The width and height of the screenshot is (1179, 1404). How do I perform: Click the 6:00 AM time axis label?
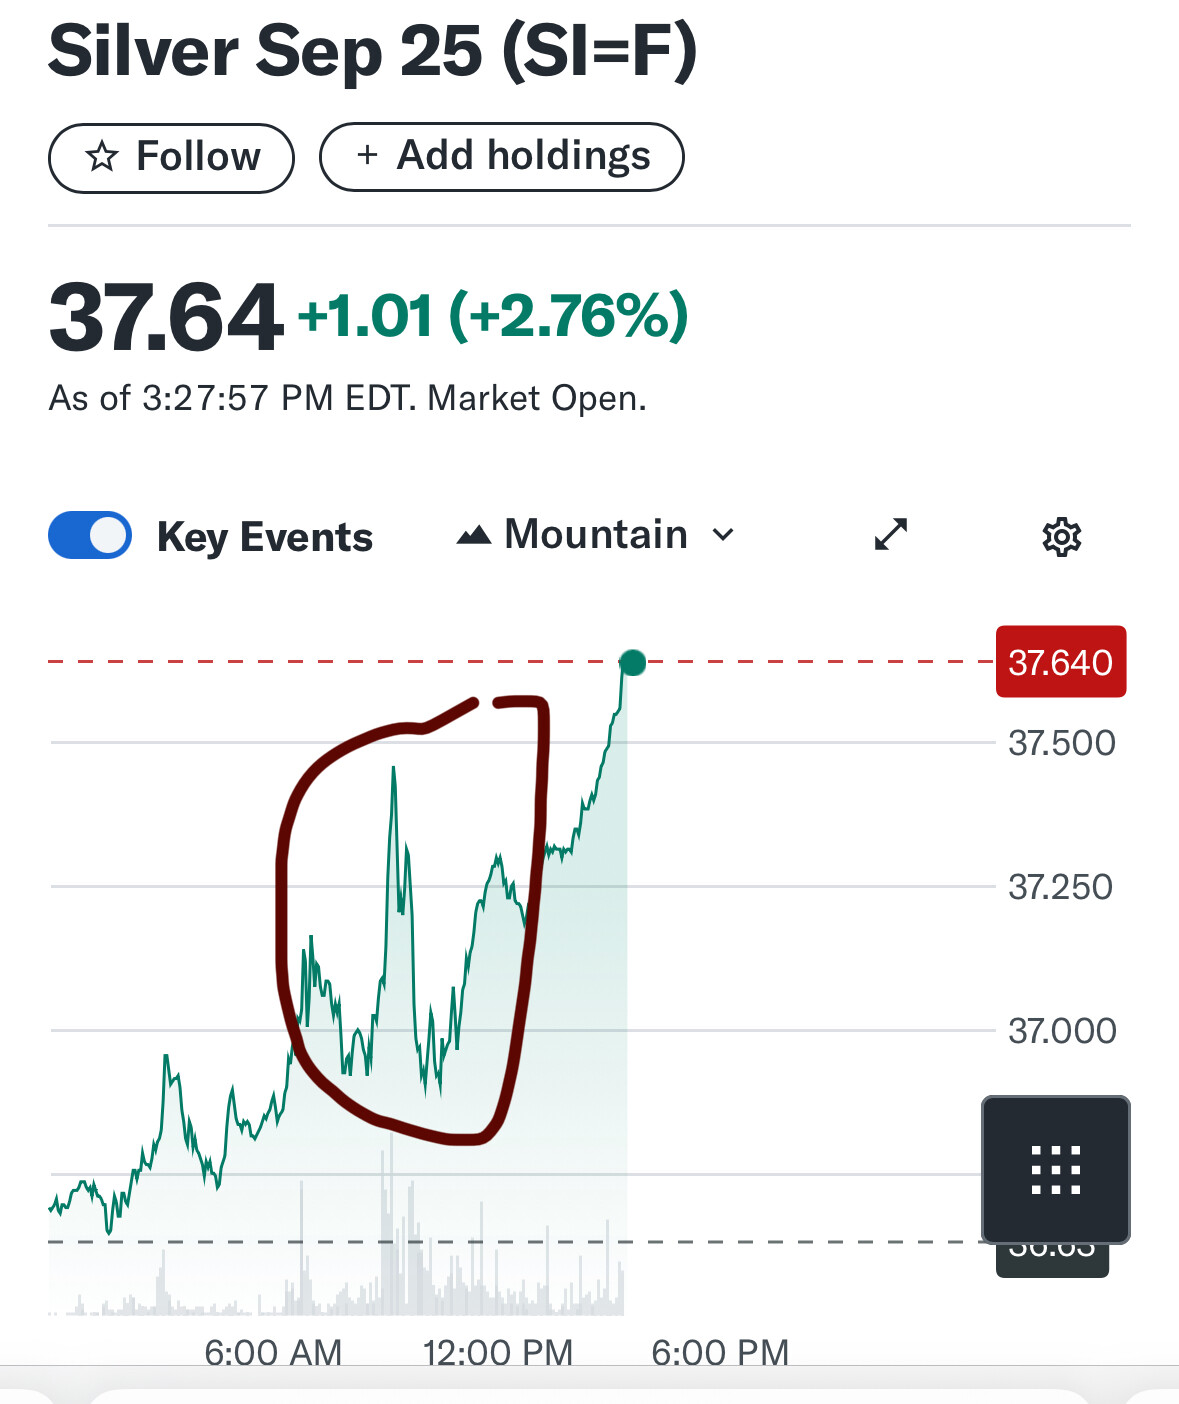coord(273,1352)
